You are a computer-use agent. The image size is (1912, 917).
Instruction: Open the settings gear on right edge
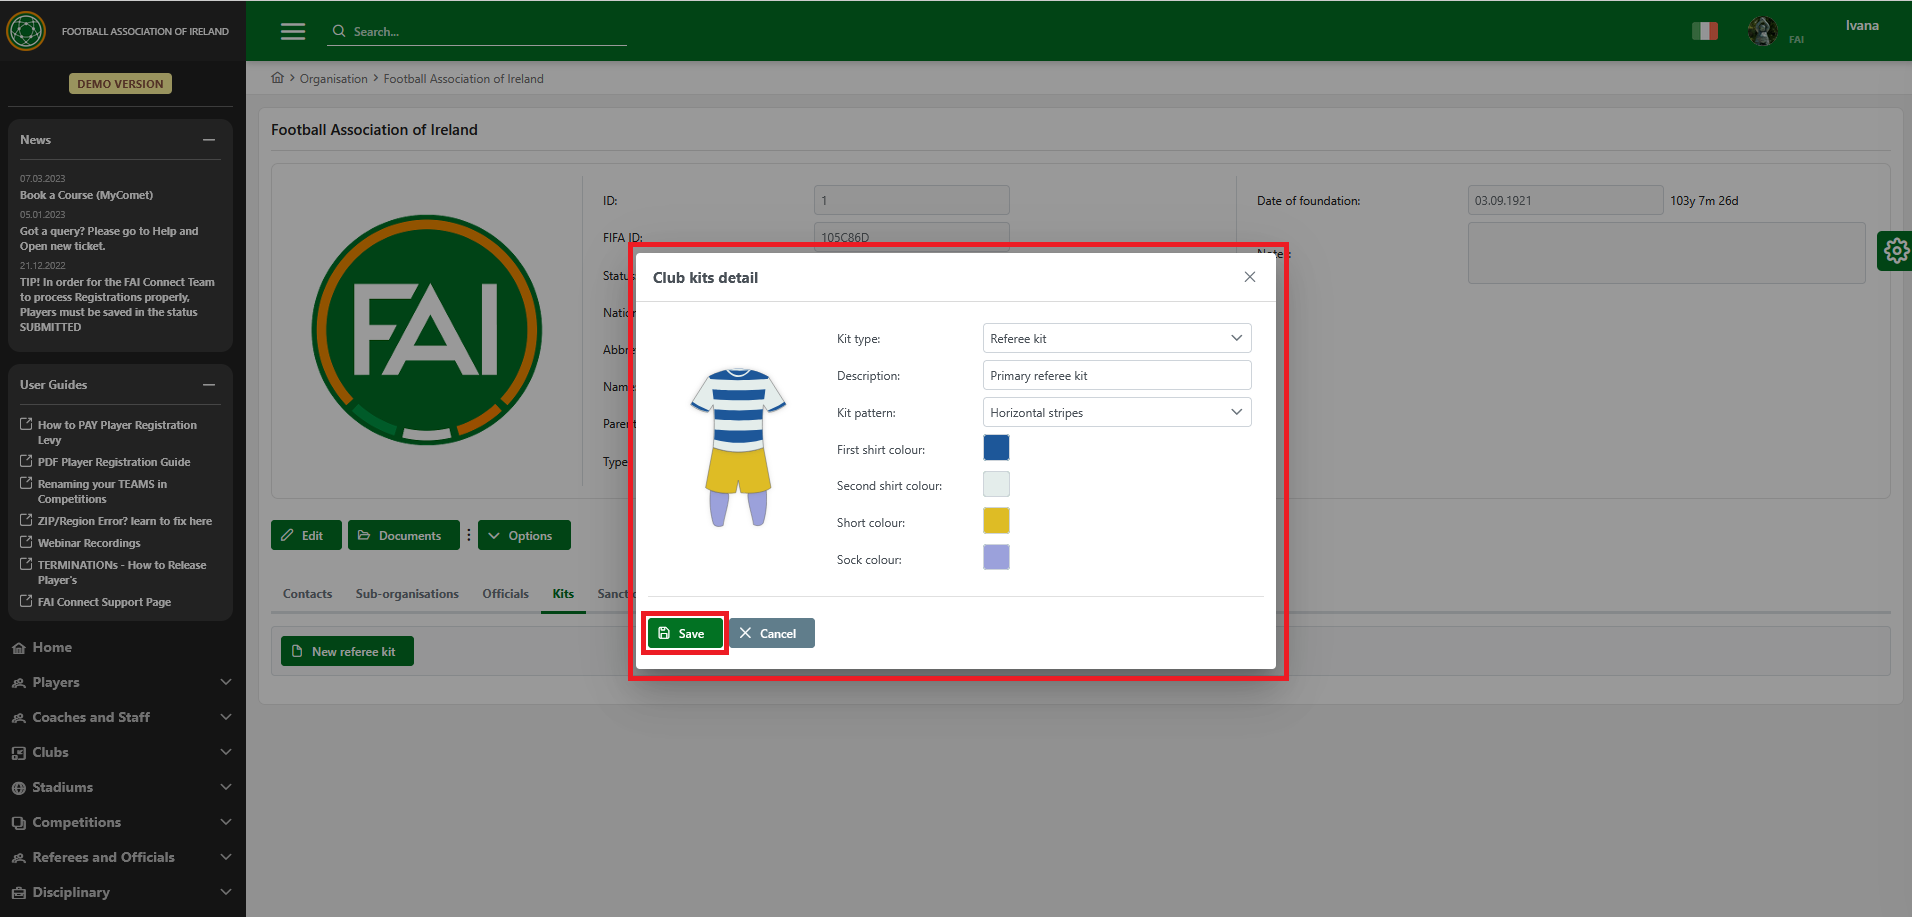[x=1895, y=250]
